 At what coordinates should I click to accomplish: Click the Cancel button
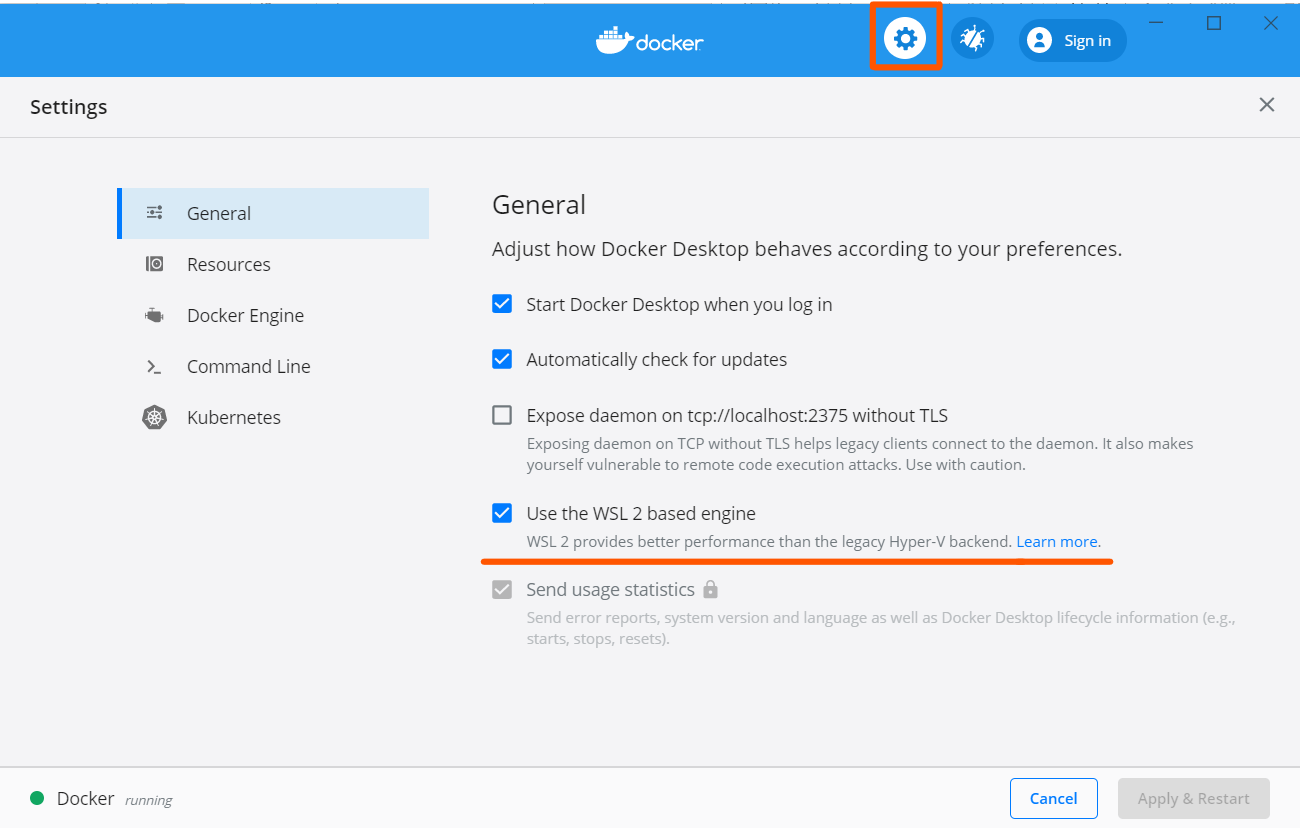tap(1053, 798)
